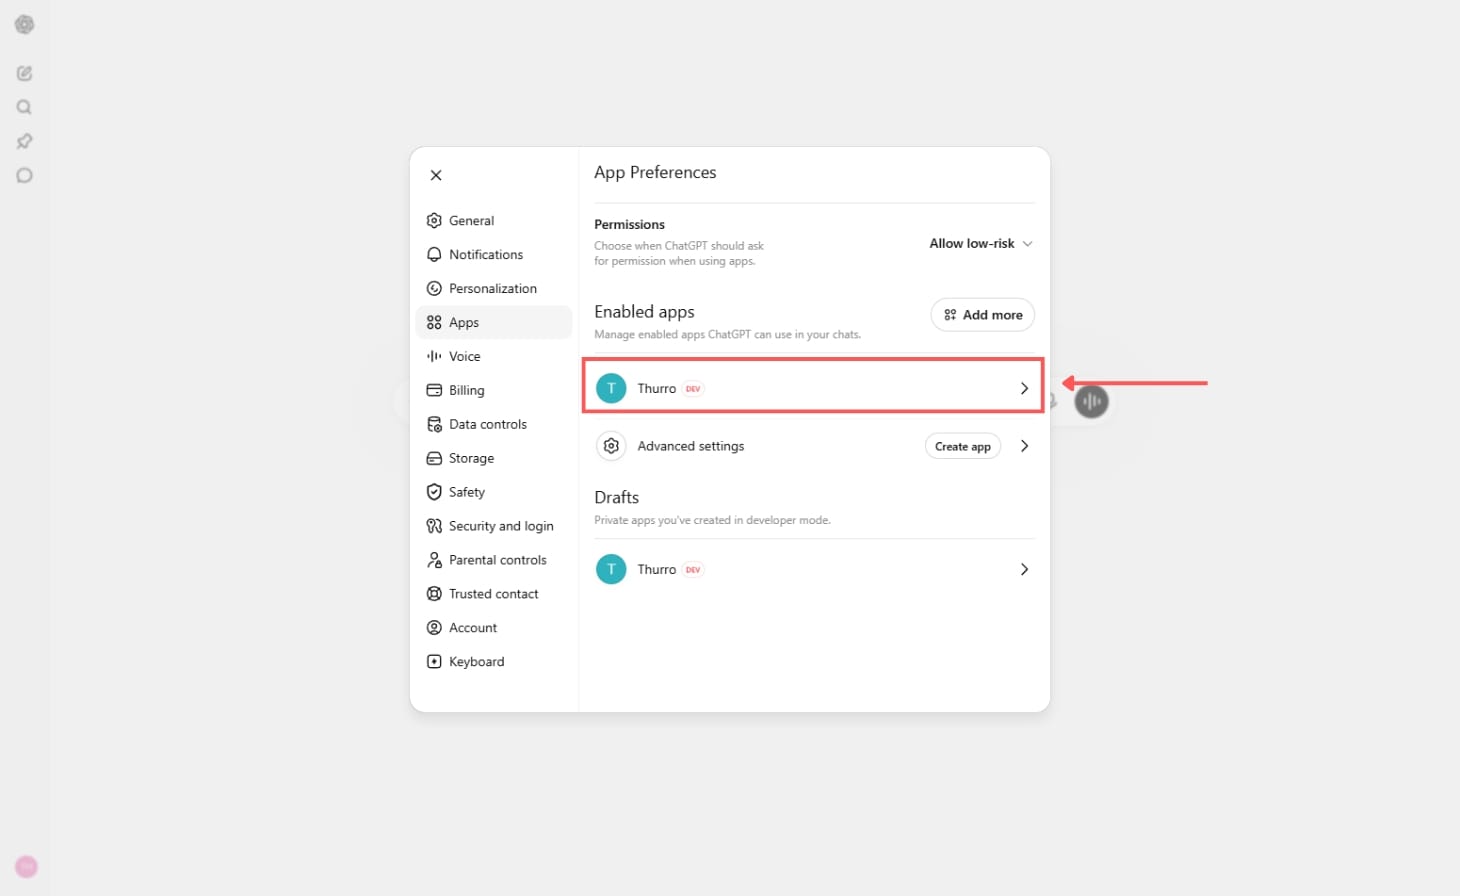Screen dimensions: 1460x896
Task: Select the Notifications bell icon
Action: tap(434, 255)
